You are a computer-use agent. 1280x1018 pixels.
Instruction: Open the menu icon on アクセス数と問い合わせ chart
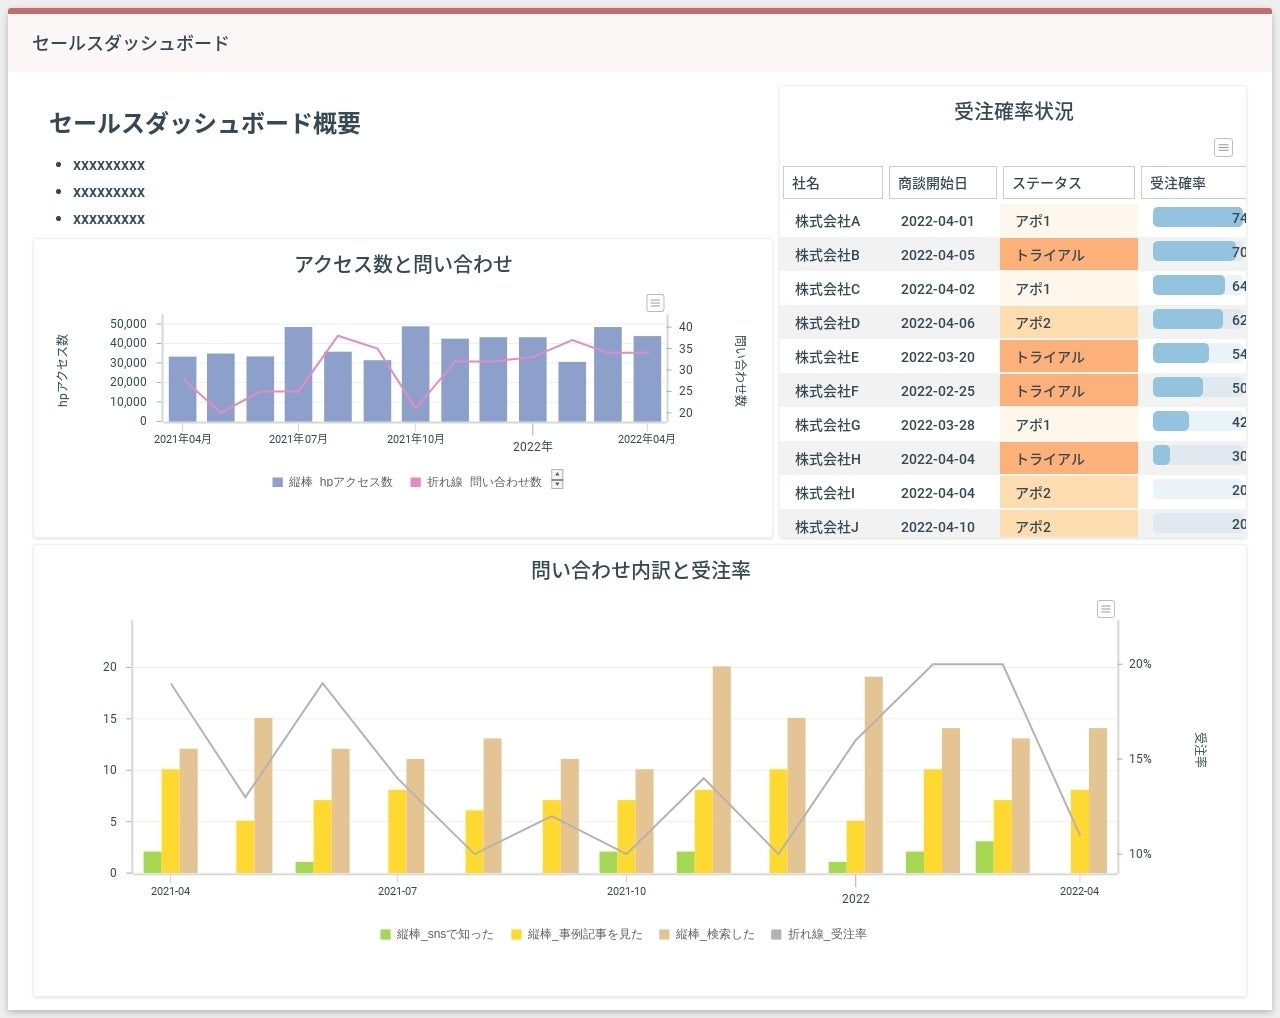point(654,303)
